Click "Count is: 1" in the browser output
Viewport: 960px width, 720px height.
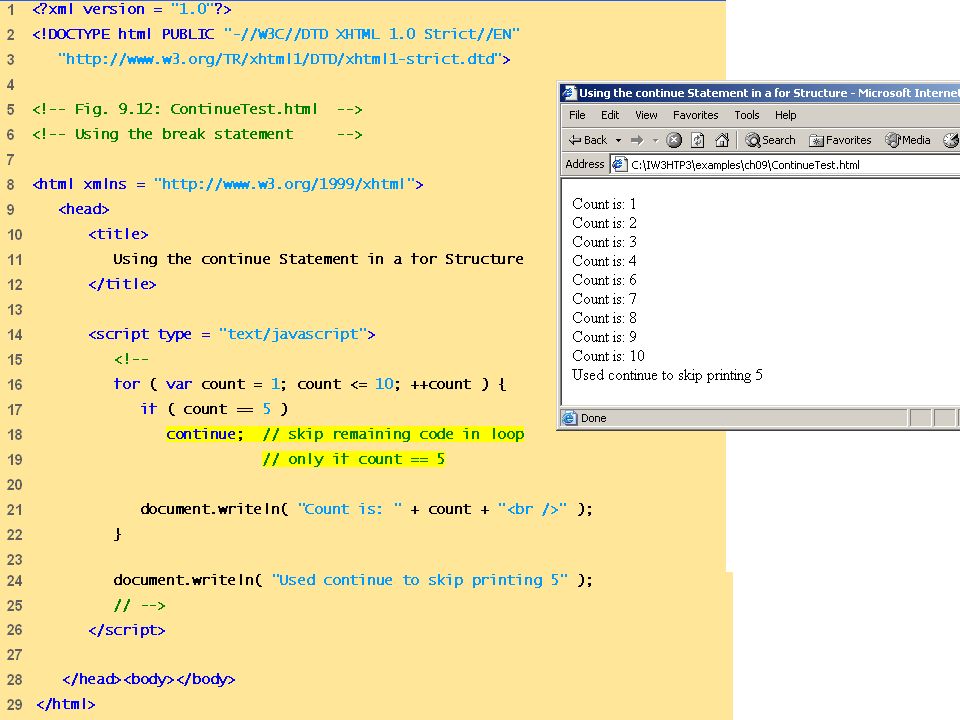pyautogui.click(x=604, y=204)
